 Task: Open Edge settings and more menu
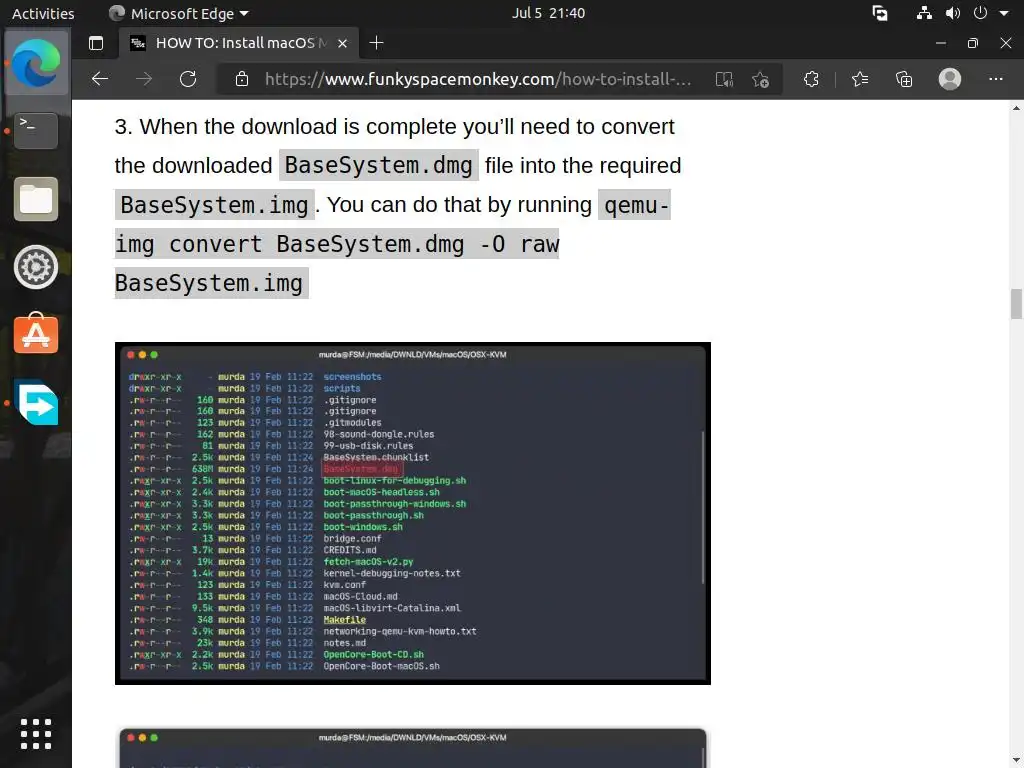(995, 79)
